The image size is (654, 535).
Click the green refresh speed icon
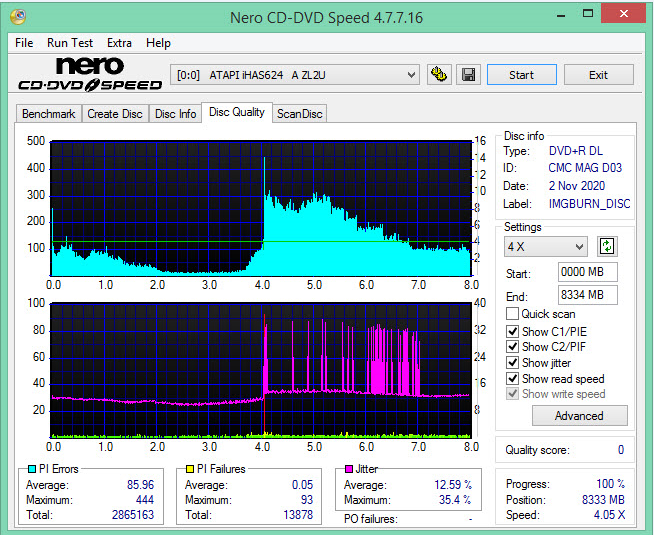[607, 246]
